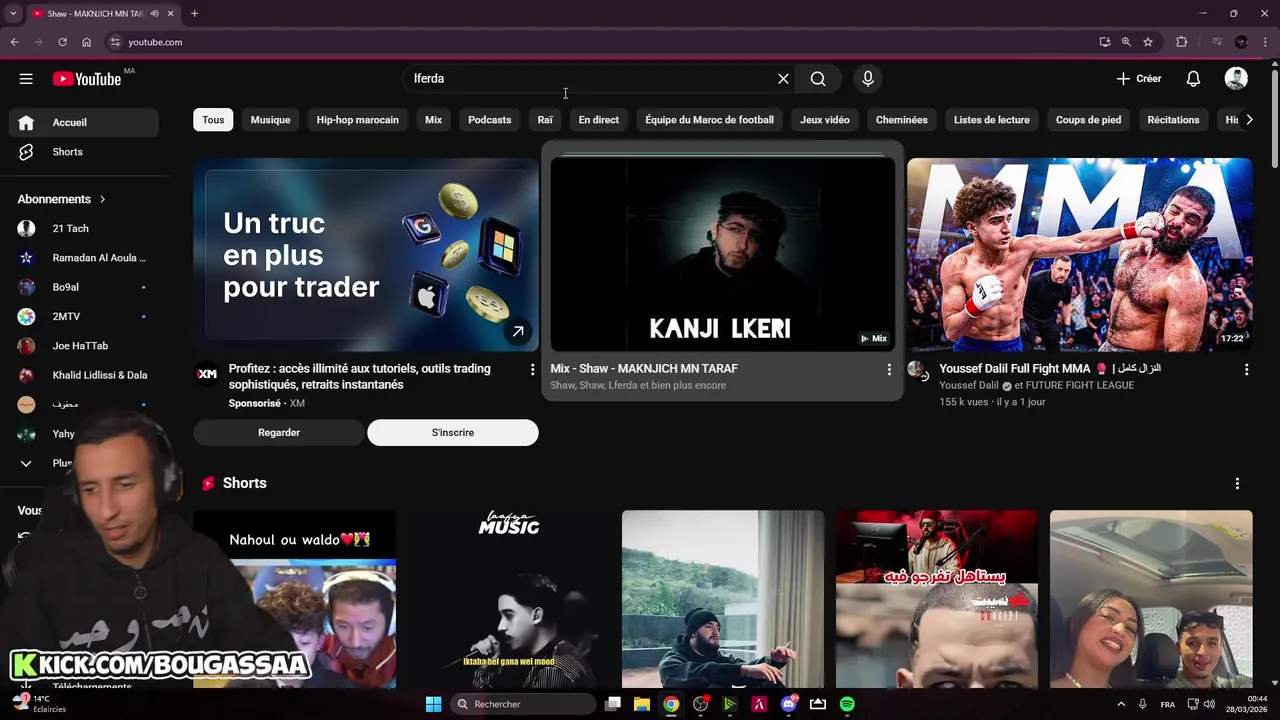
Task: Open the account avatar menu
Action: (x=1236, y=79)
